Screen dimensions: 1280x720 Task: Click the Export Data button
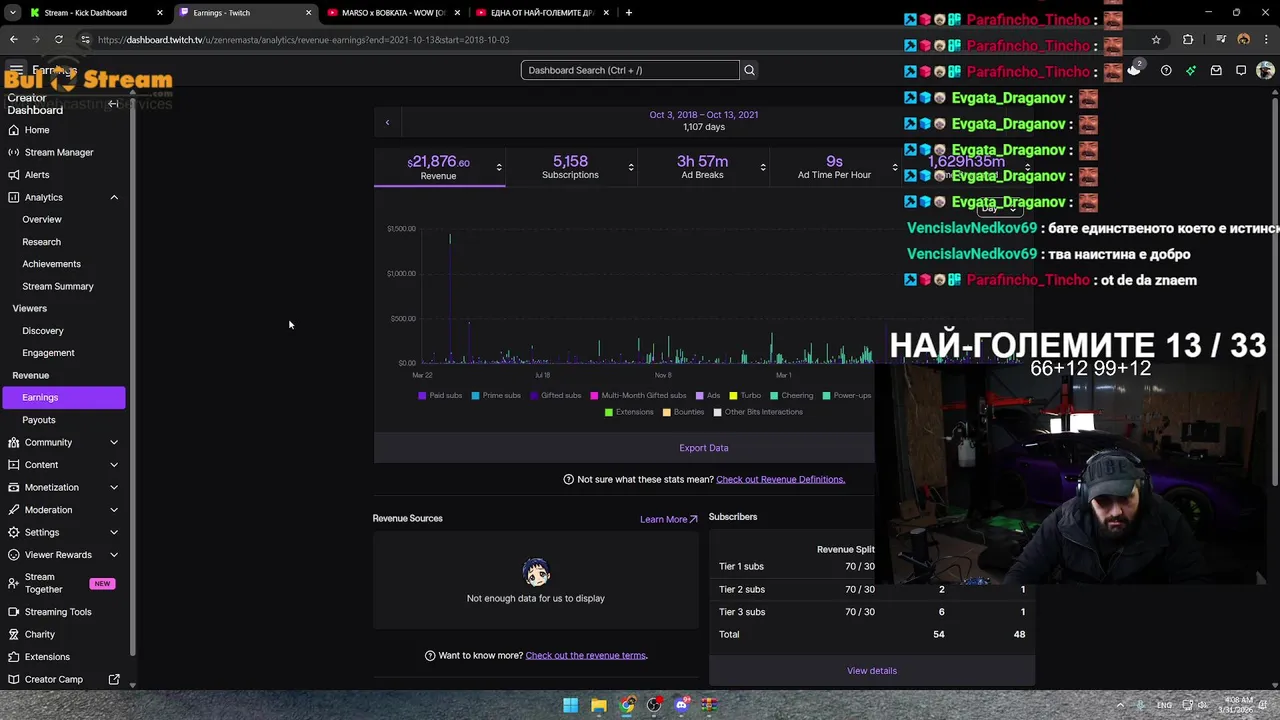coord(704,448)
